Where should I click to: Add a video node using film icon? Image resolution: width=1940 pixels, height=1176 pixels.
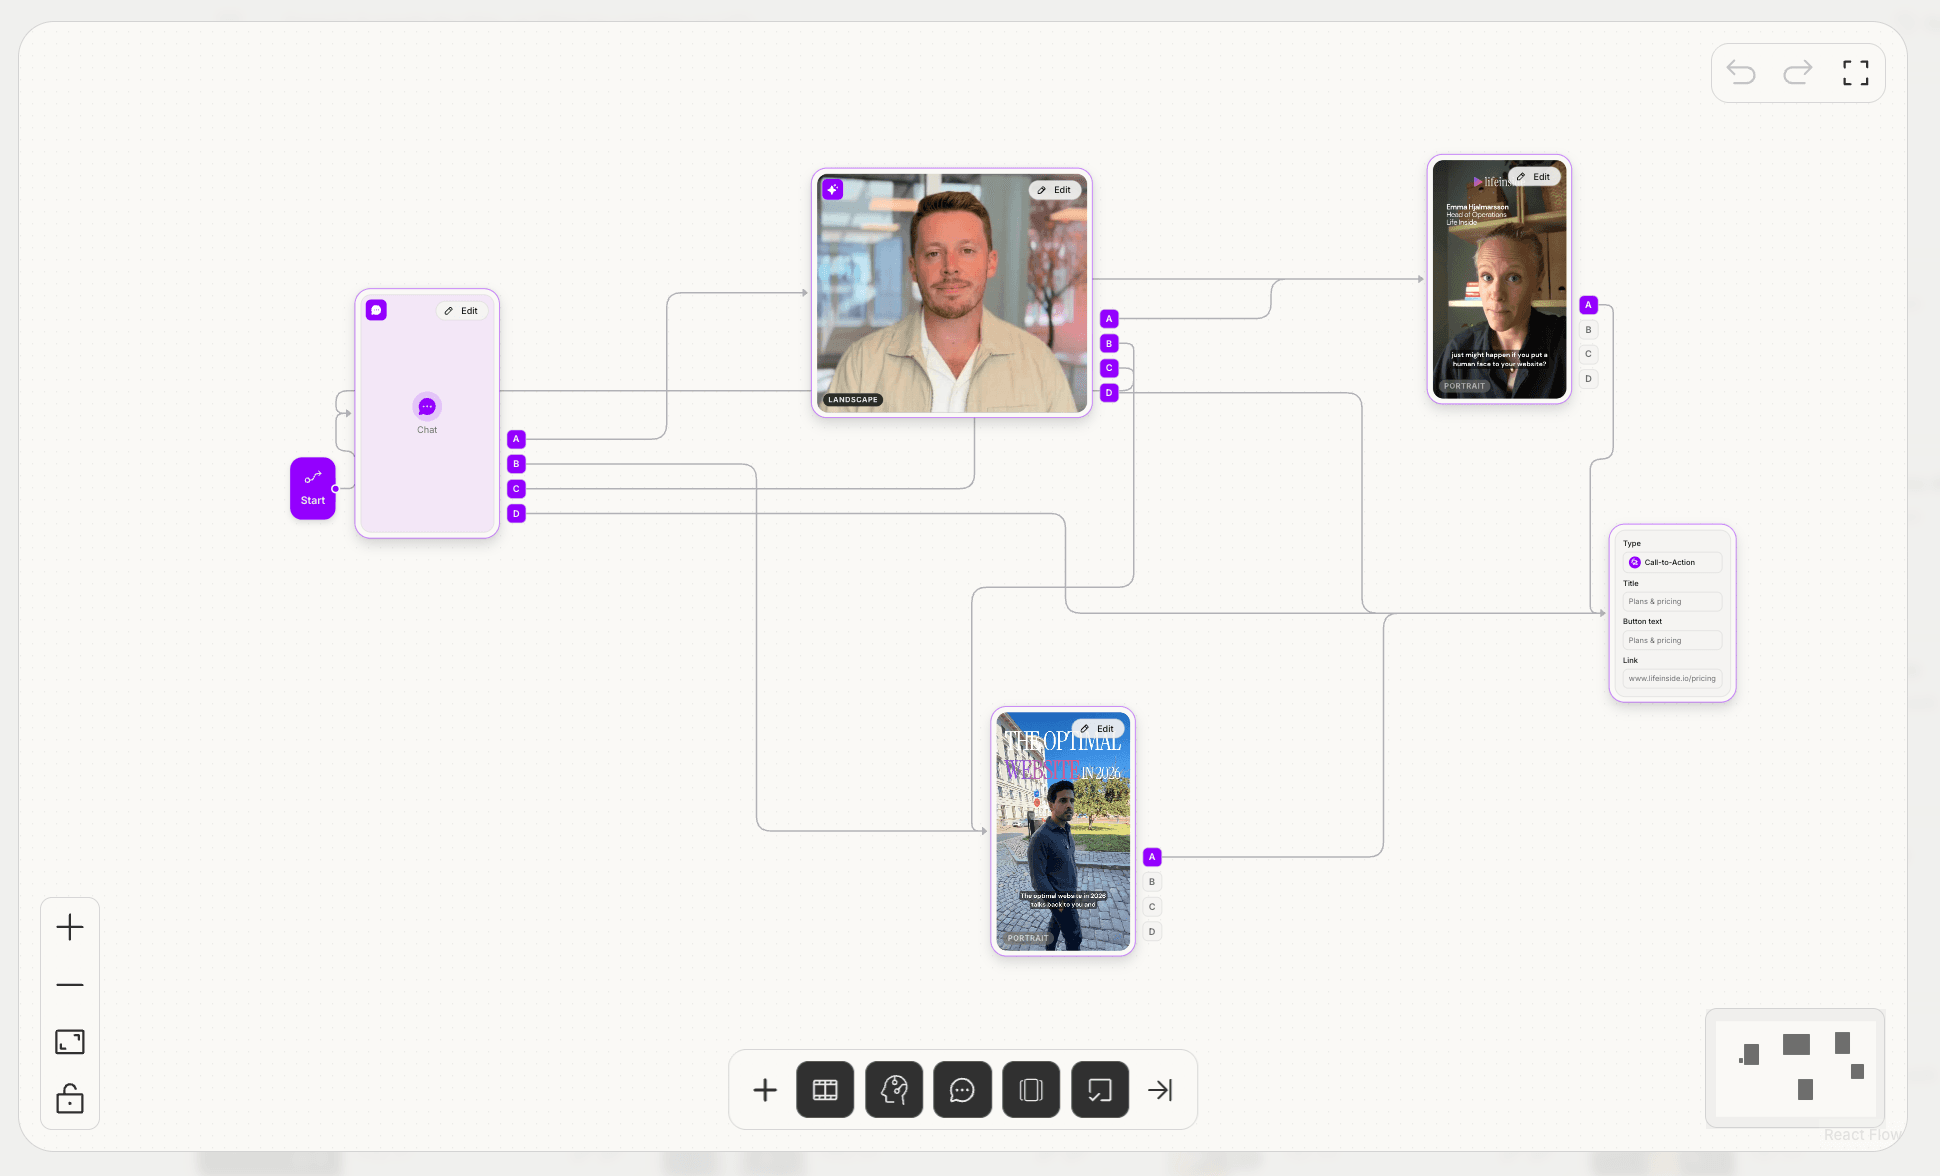pos(825,1090)
